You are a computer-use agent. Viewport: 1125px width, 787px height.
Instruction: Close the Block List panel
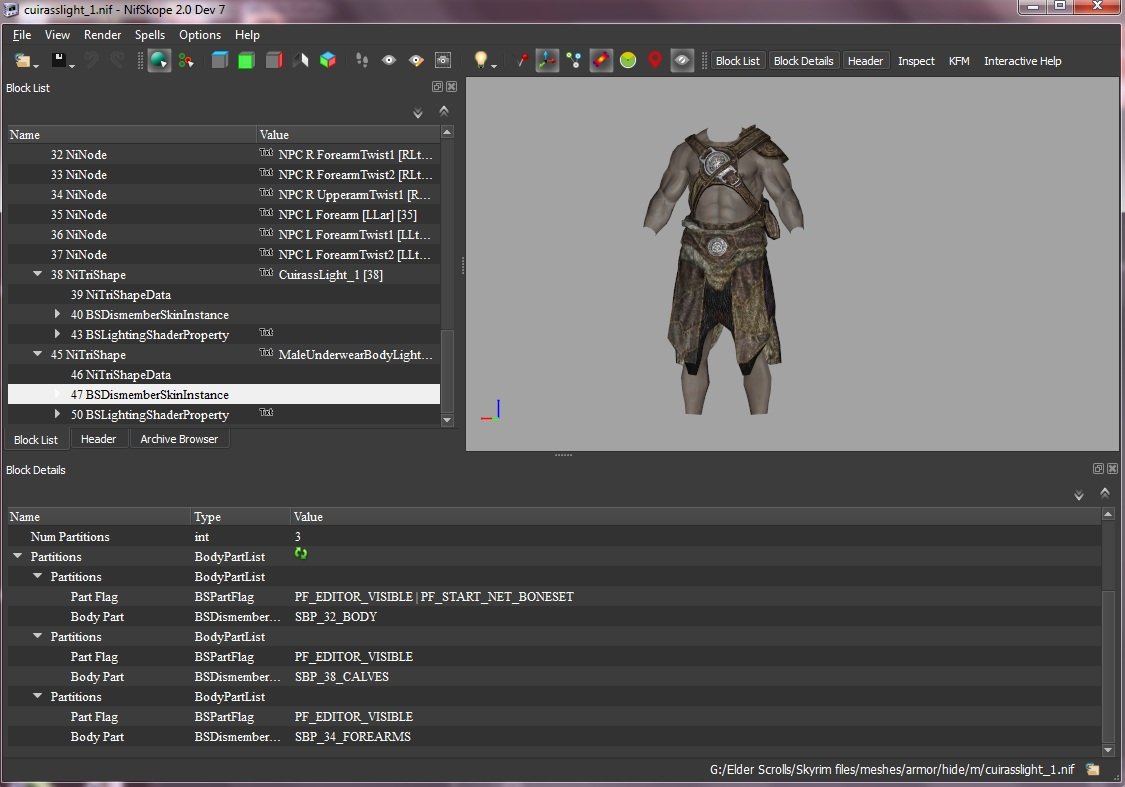[x=451, y=87]
